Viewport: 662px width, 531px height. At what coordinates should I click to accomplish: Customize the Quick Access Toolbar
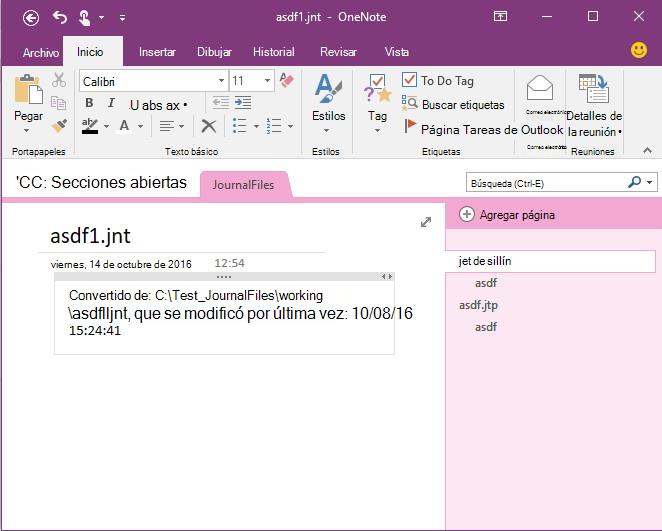coord(122,18)
